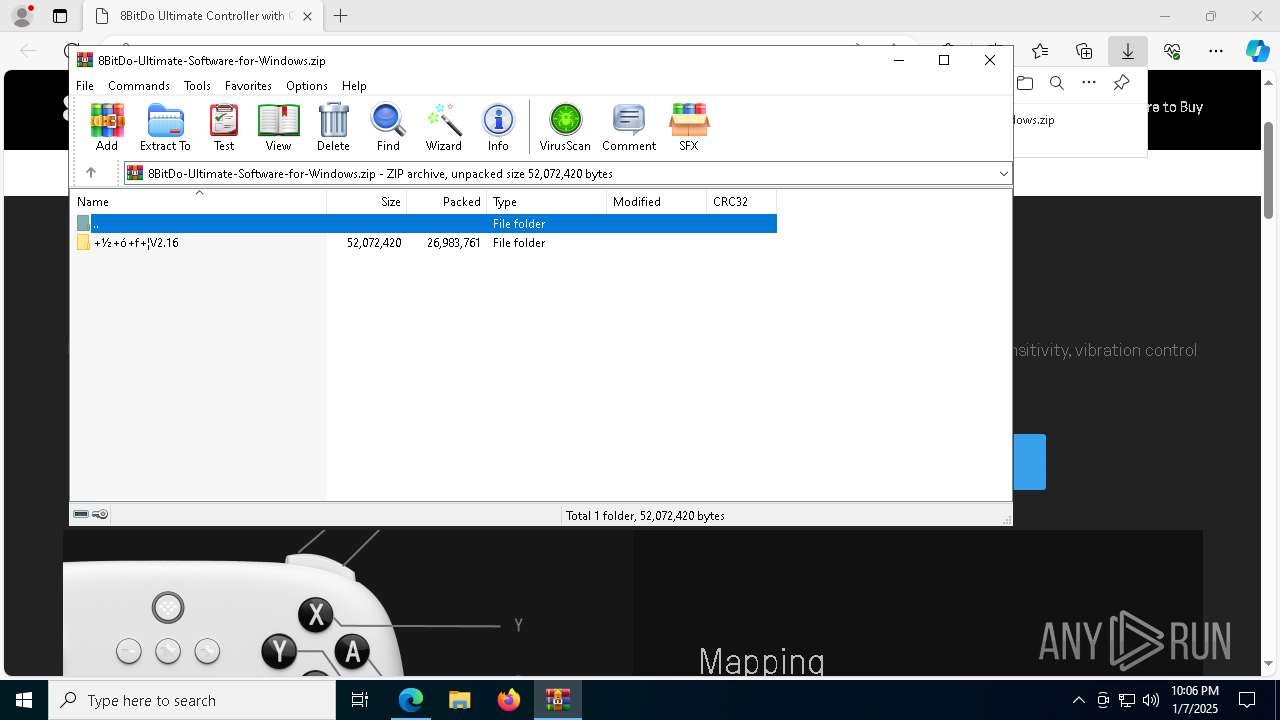Expand the archive path dropdown
This screenshot has height=720, width=1280.
coord(1003,174)
